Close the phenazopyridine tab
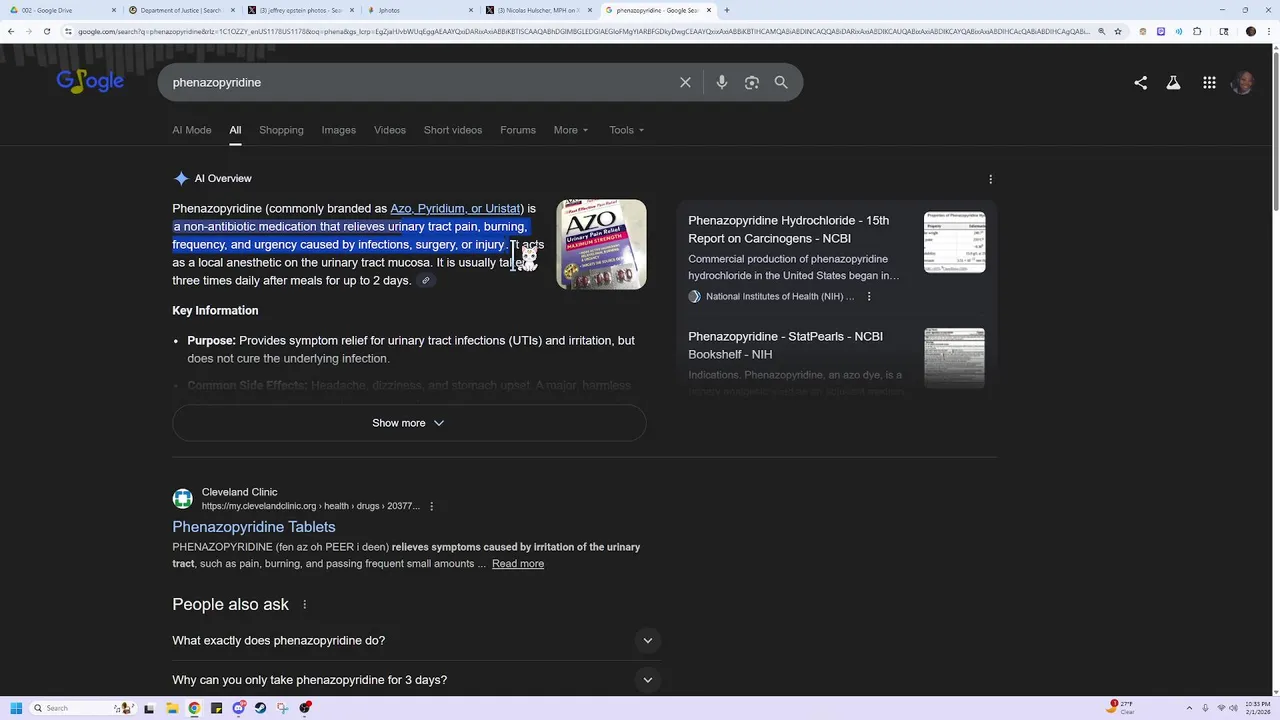 point(709,10)
